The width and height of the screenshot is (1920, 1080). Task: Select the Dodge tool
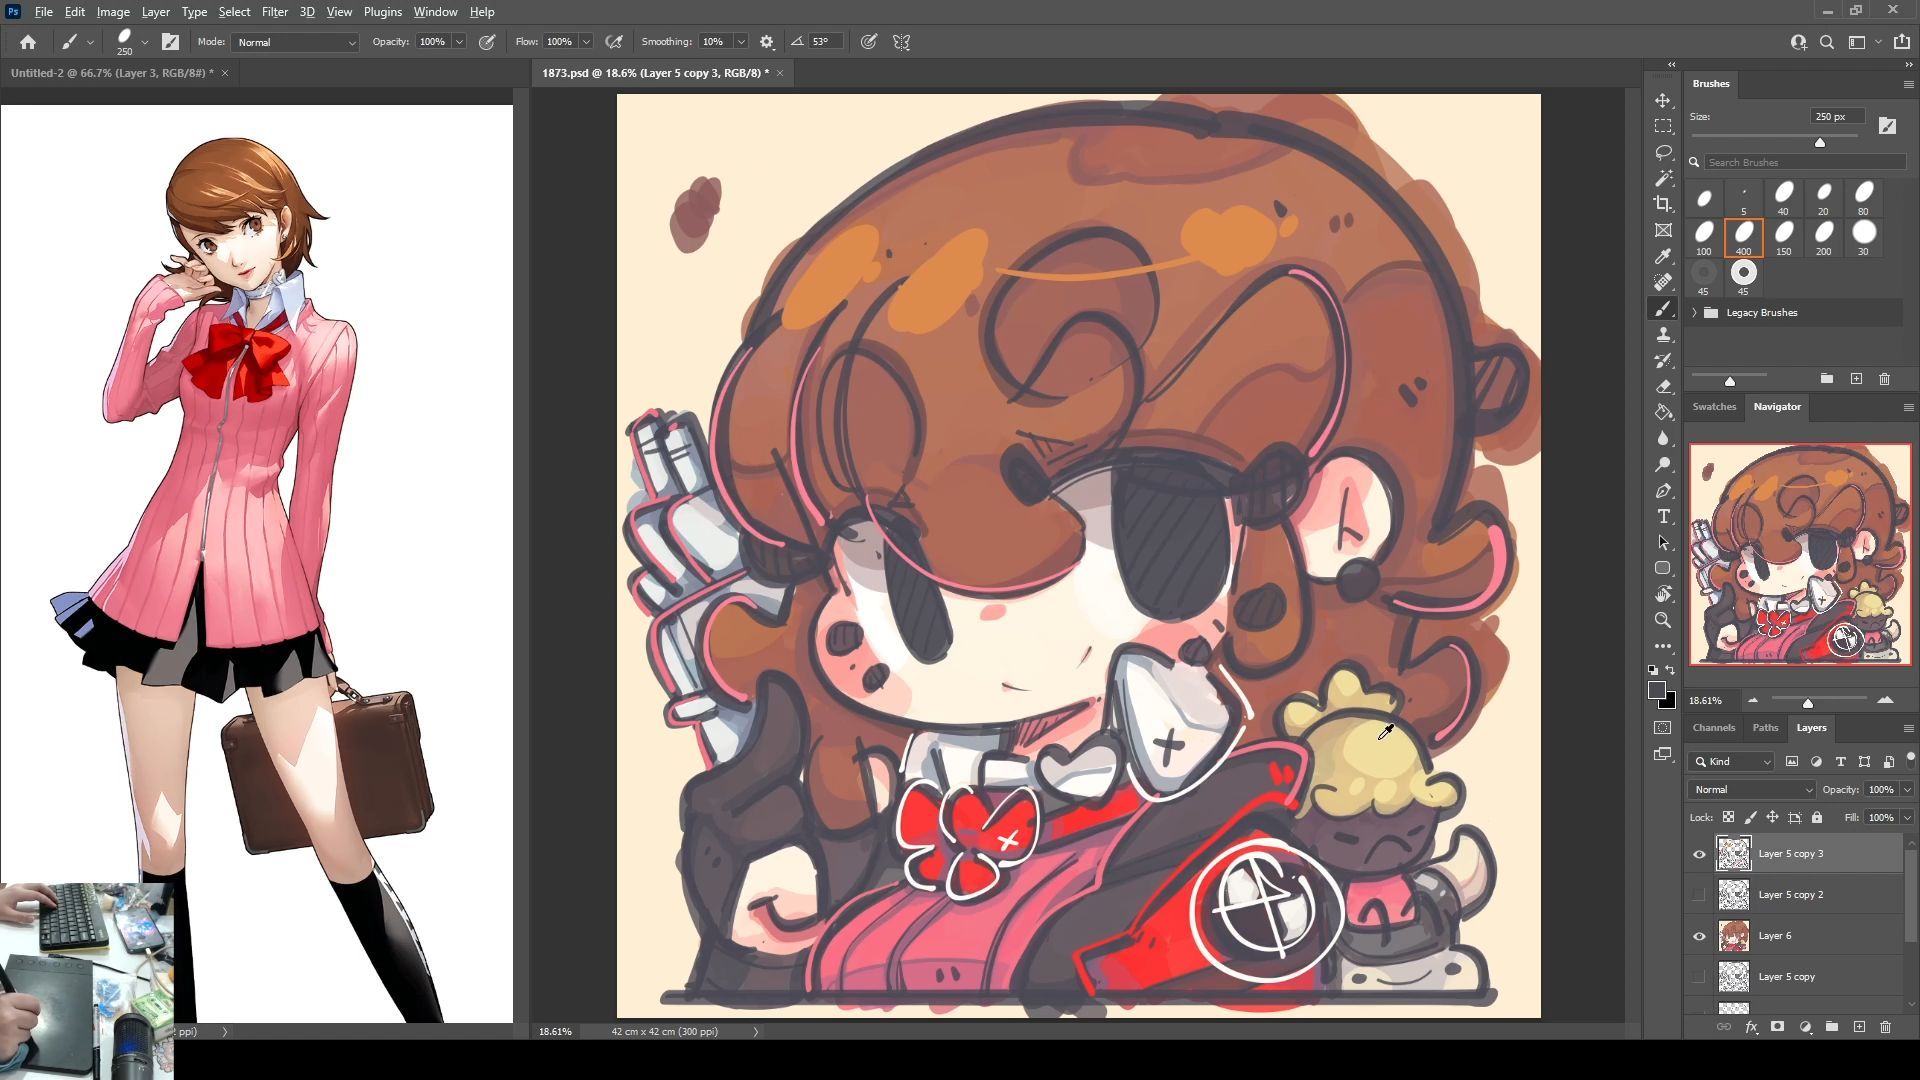1663,464
